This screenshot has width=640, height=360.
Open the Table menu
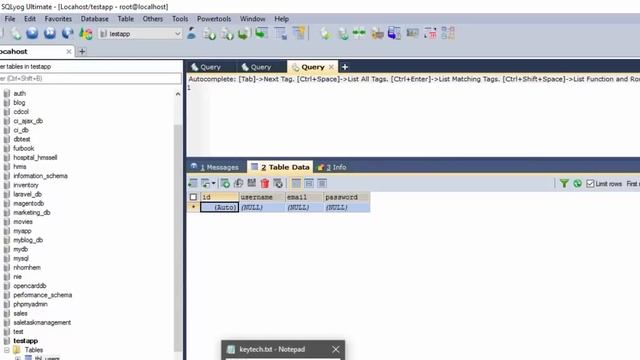point(126,19)
